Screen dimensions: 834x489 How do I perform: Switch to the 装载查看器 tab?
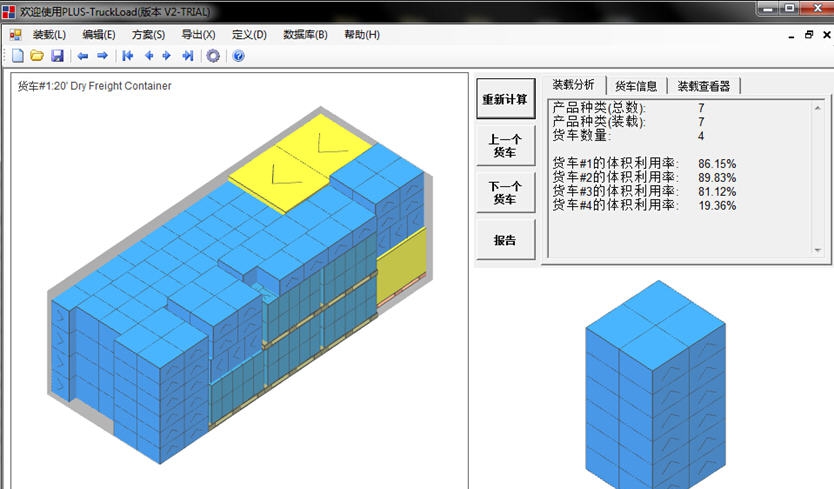703,86
